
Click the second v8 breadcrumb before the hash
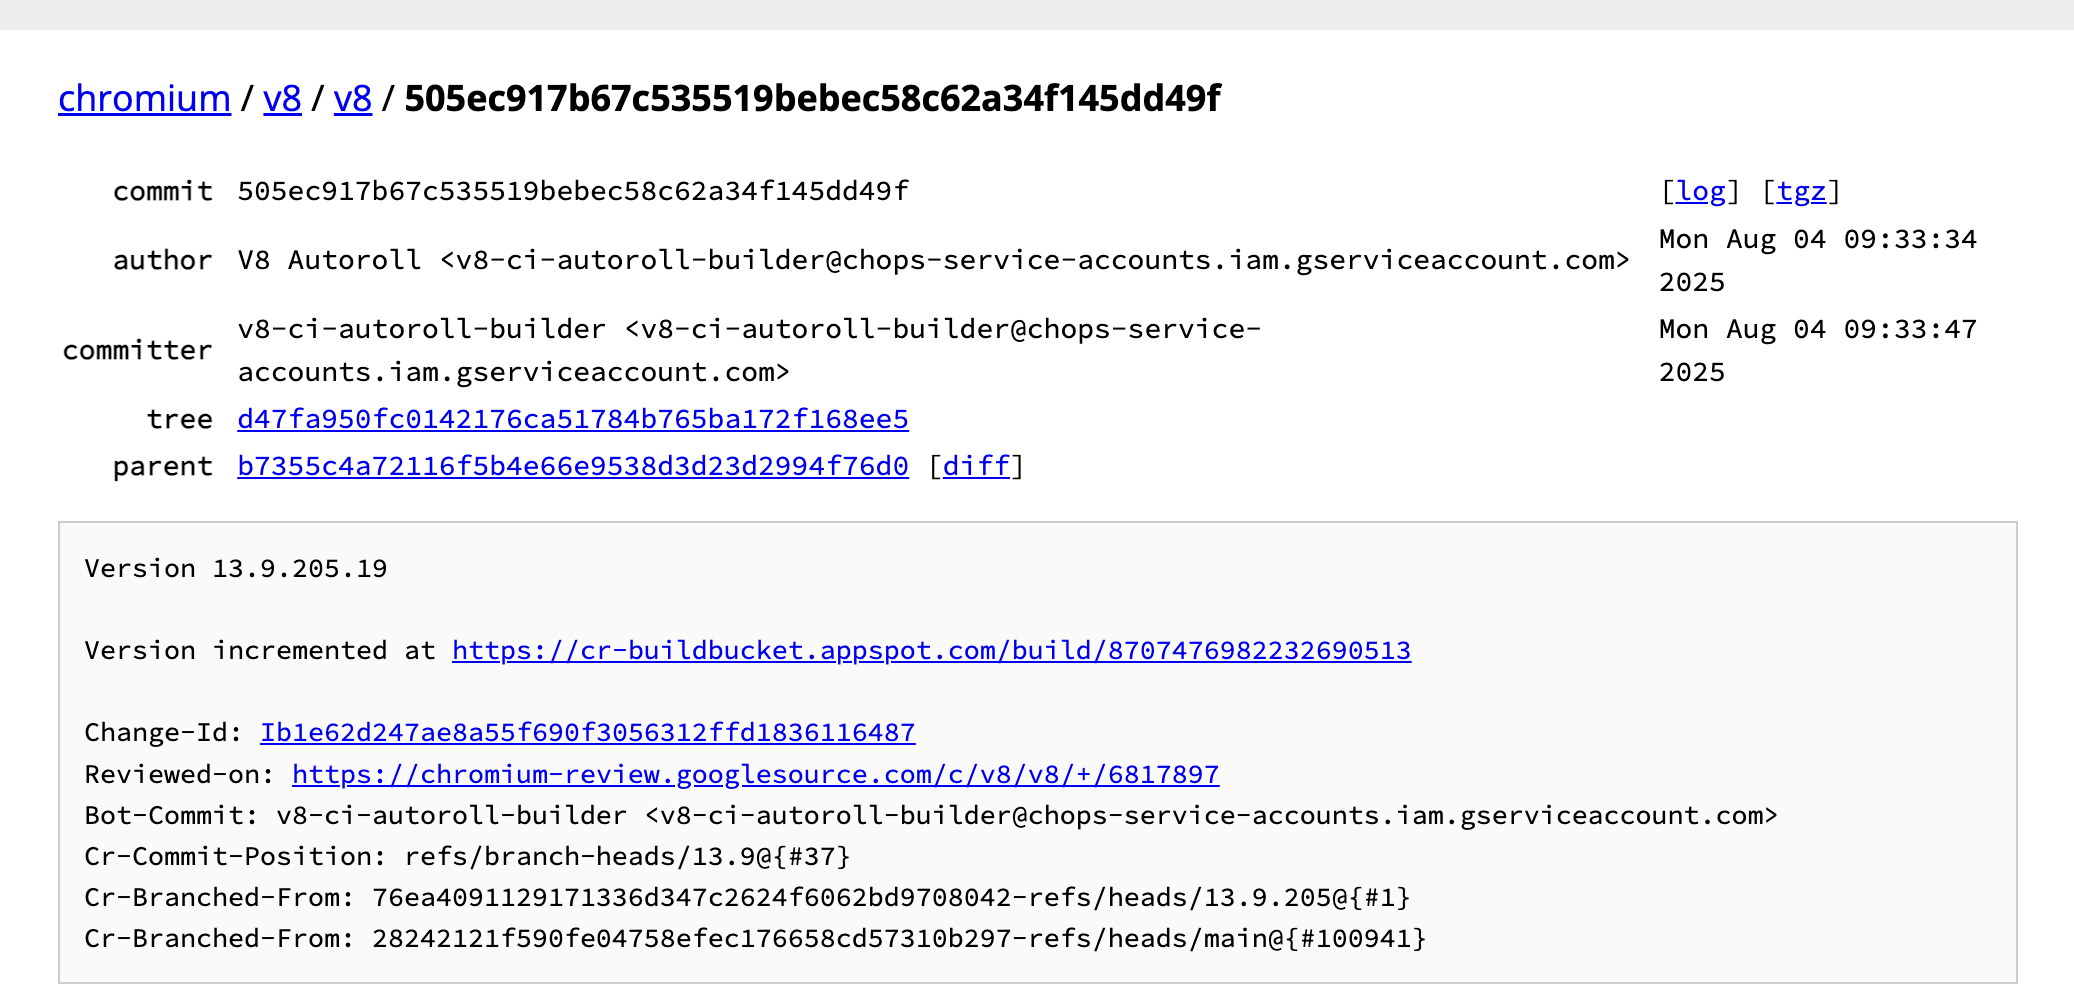352,99
